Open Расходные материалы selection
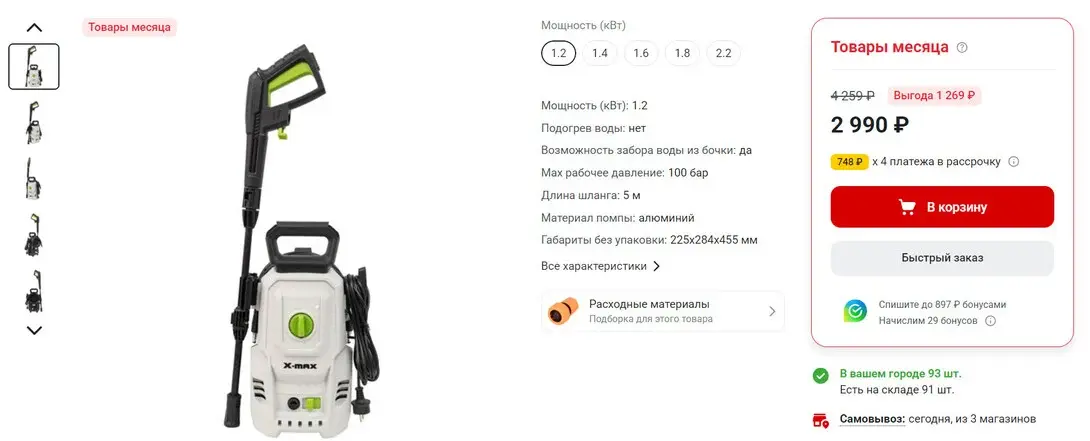Viewport: 1090px width, 441px height. point(662,311)
